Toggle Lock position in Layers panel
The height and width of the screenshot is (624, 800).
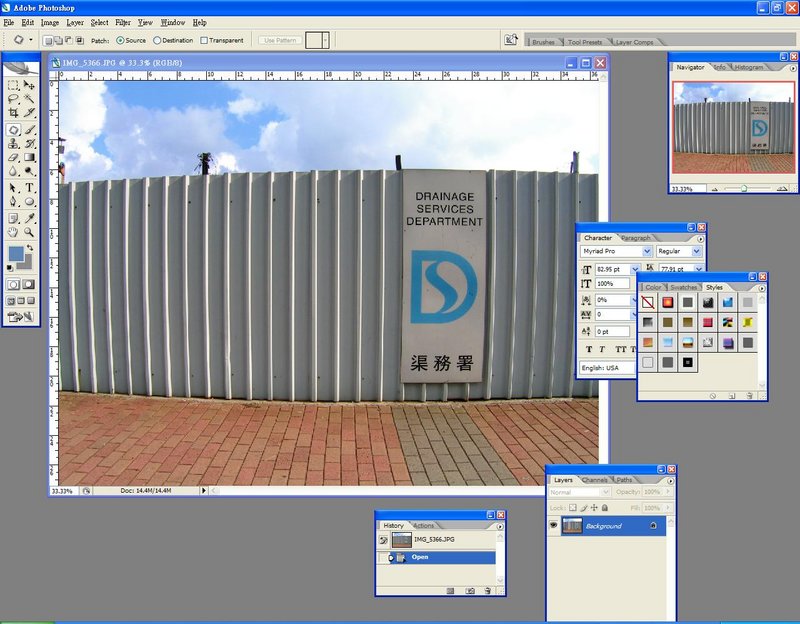tap(594, 508)
